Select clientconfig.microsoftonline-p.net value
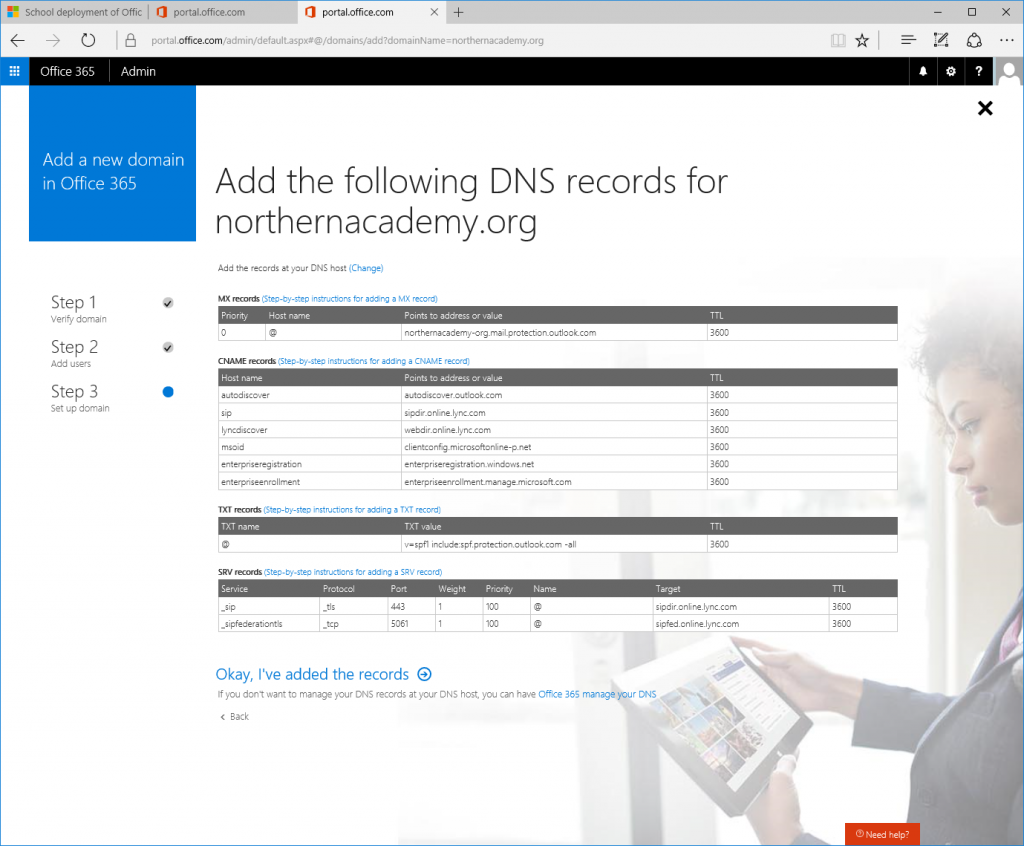Screen dimensions: 1024x846 [468, 447]
